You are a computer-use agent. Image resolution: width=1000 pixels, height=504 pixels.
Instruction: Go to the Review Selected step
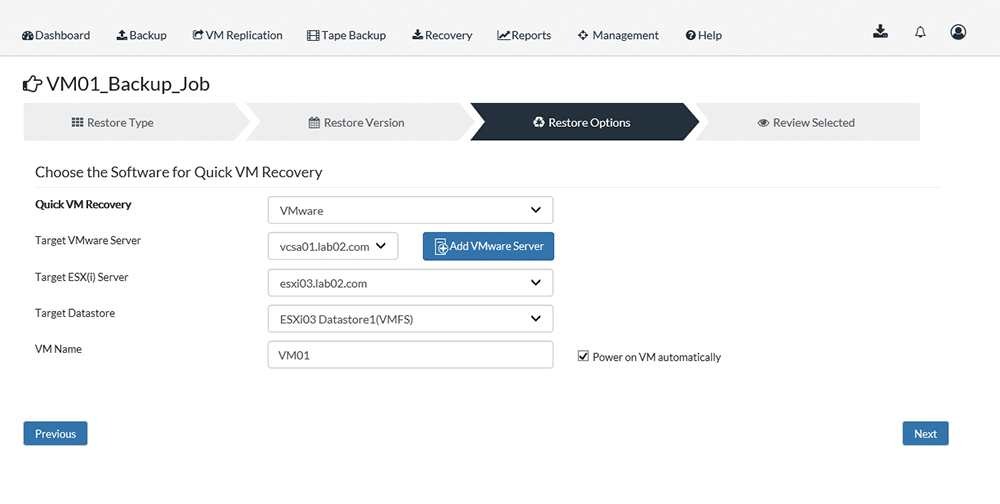[x=807, y=122]
